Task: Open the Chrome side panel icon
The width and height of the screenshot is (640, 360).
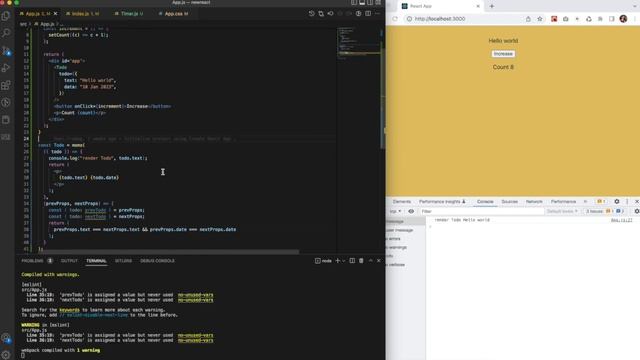Action: 611,19
